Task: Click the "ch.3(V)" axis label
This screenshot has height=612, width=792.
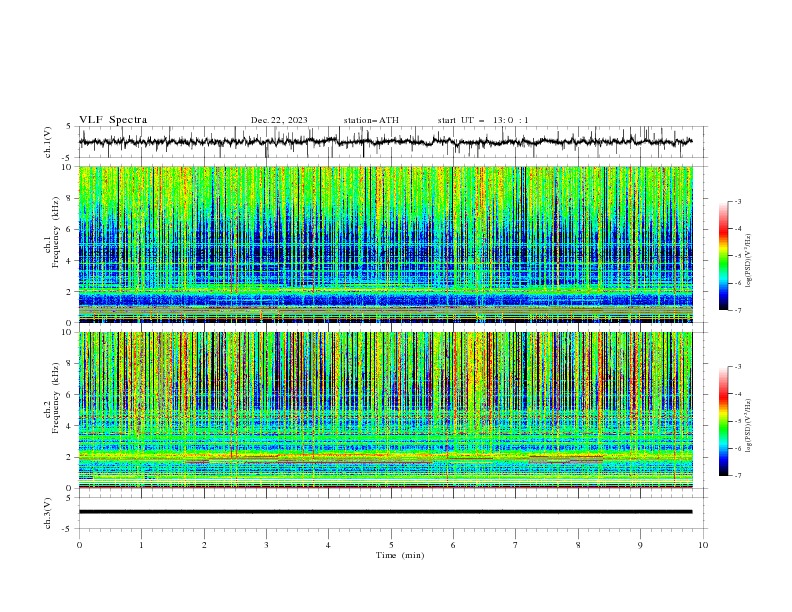Action: tap(48, 513)
